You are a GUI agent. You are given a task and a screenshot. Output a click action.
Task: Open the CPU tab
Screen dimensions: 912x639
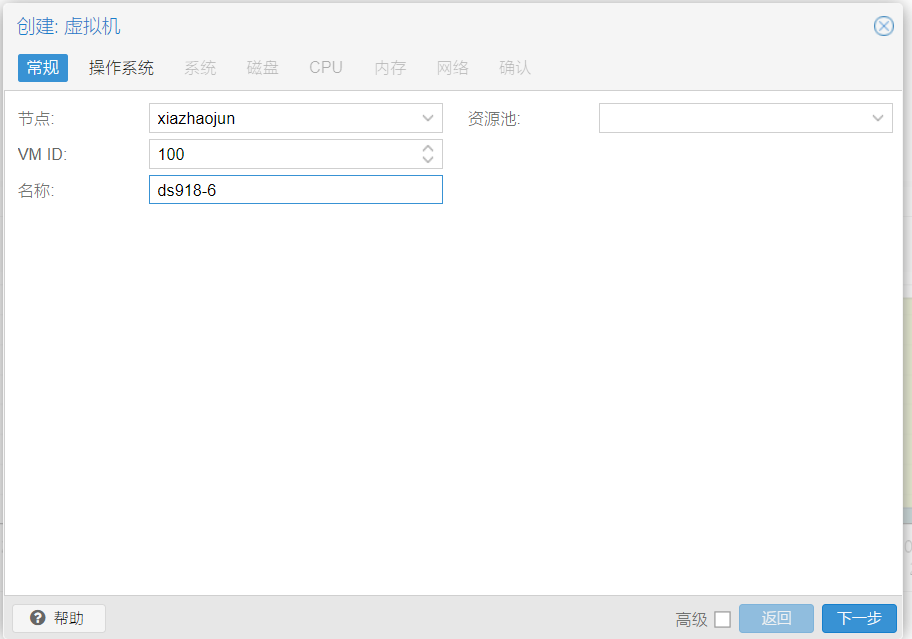pyautogui.click(x=326, y=68)
